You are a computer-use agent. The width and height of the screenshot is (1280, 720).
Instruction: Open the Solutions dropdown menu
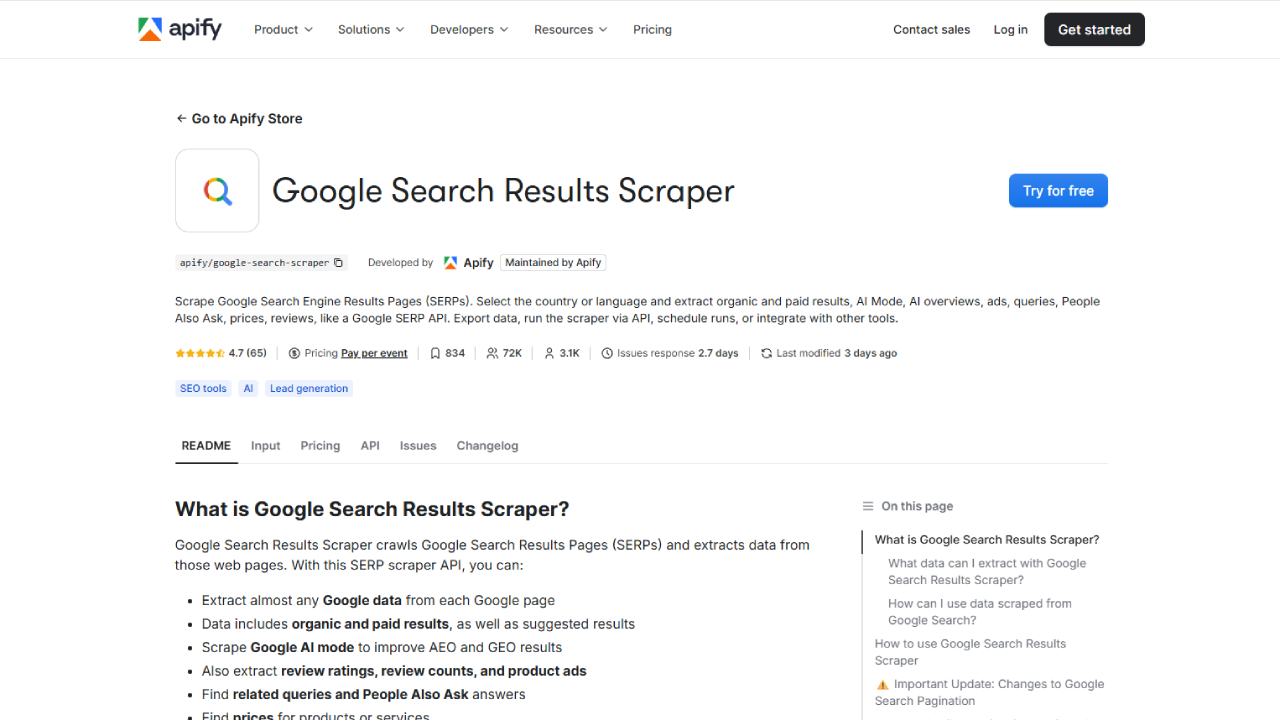coord(371,30)
